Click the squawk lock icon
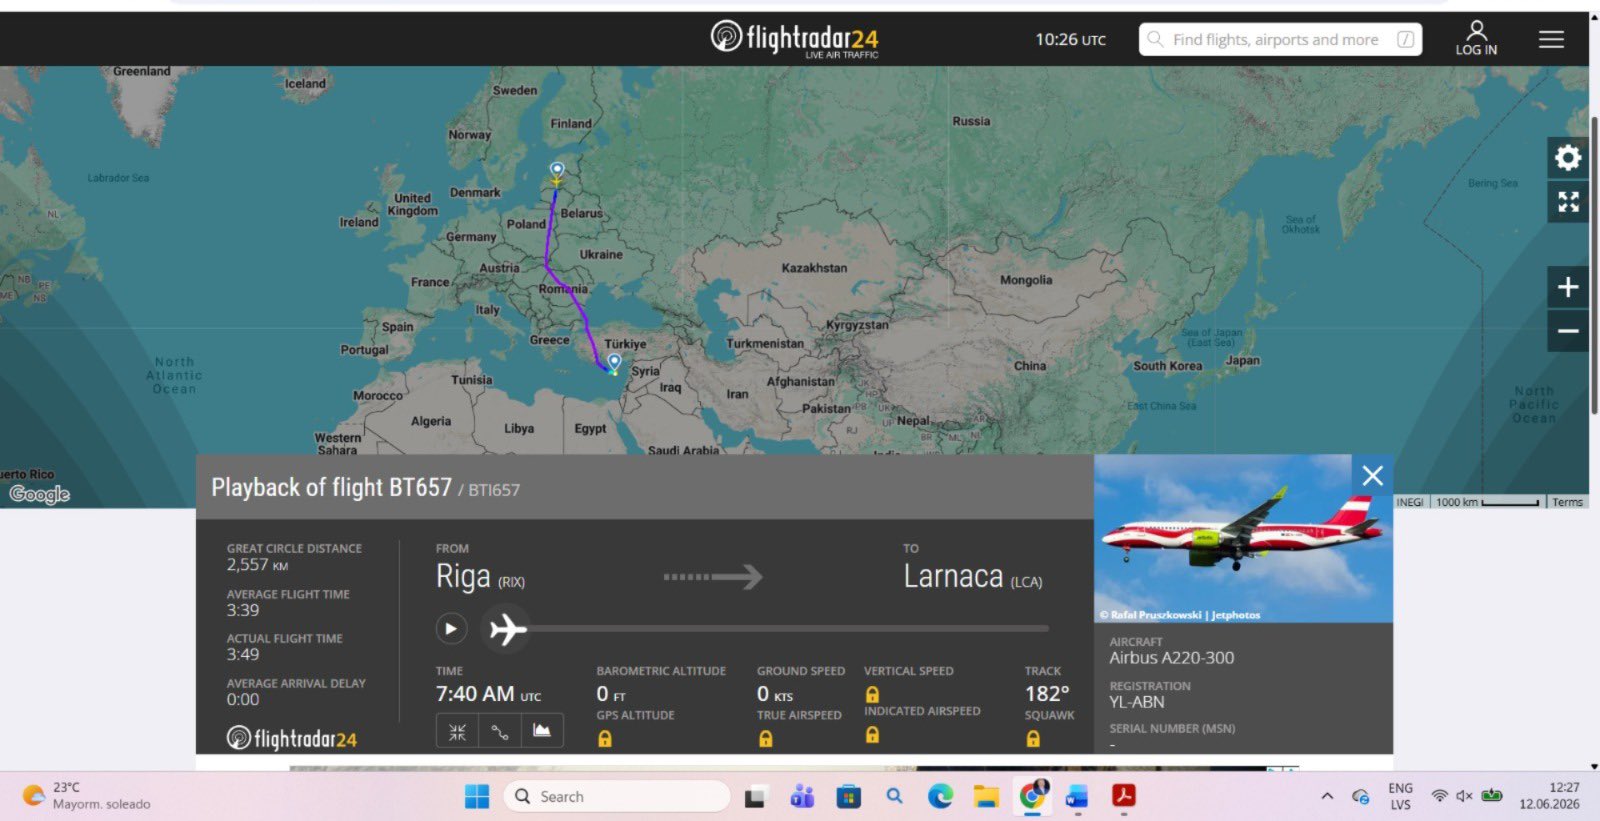1600x821 pixels. point(1033,739)
